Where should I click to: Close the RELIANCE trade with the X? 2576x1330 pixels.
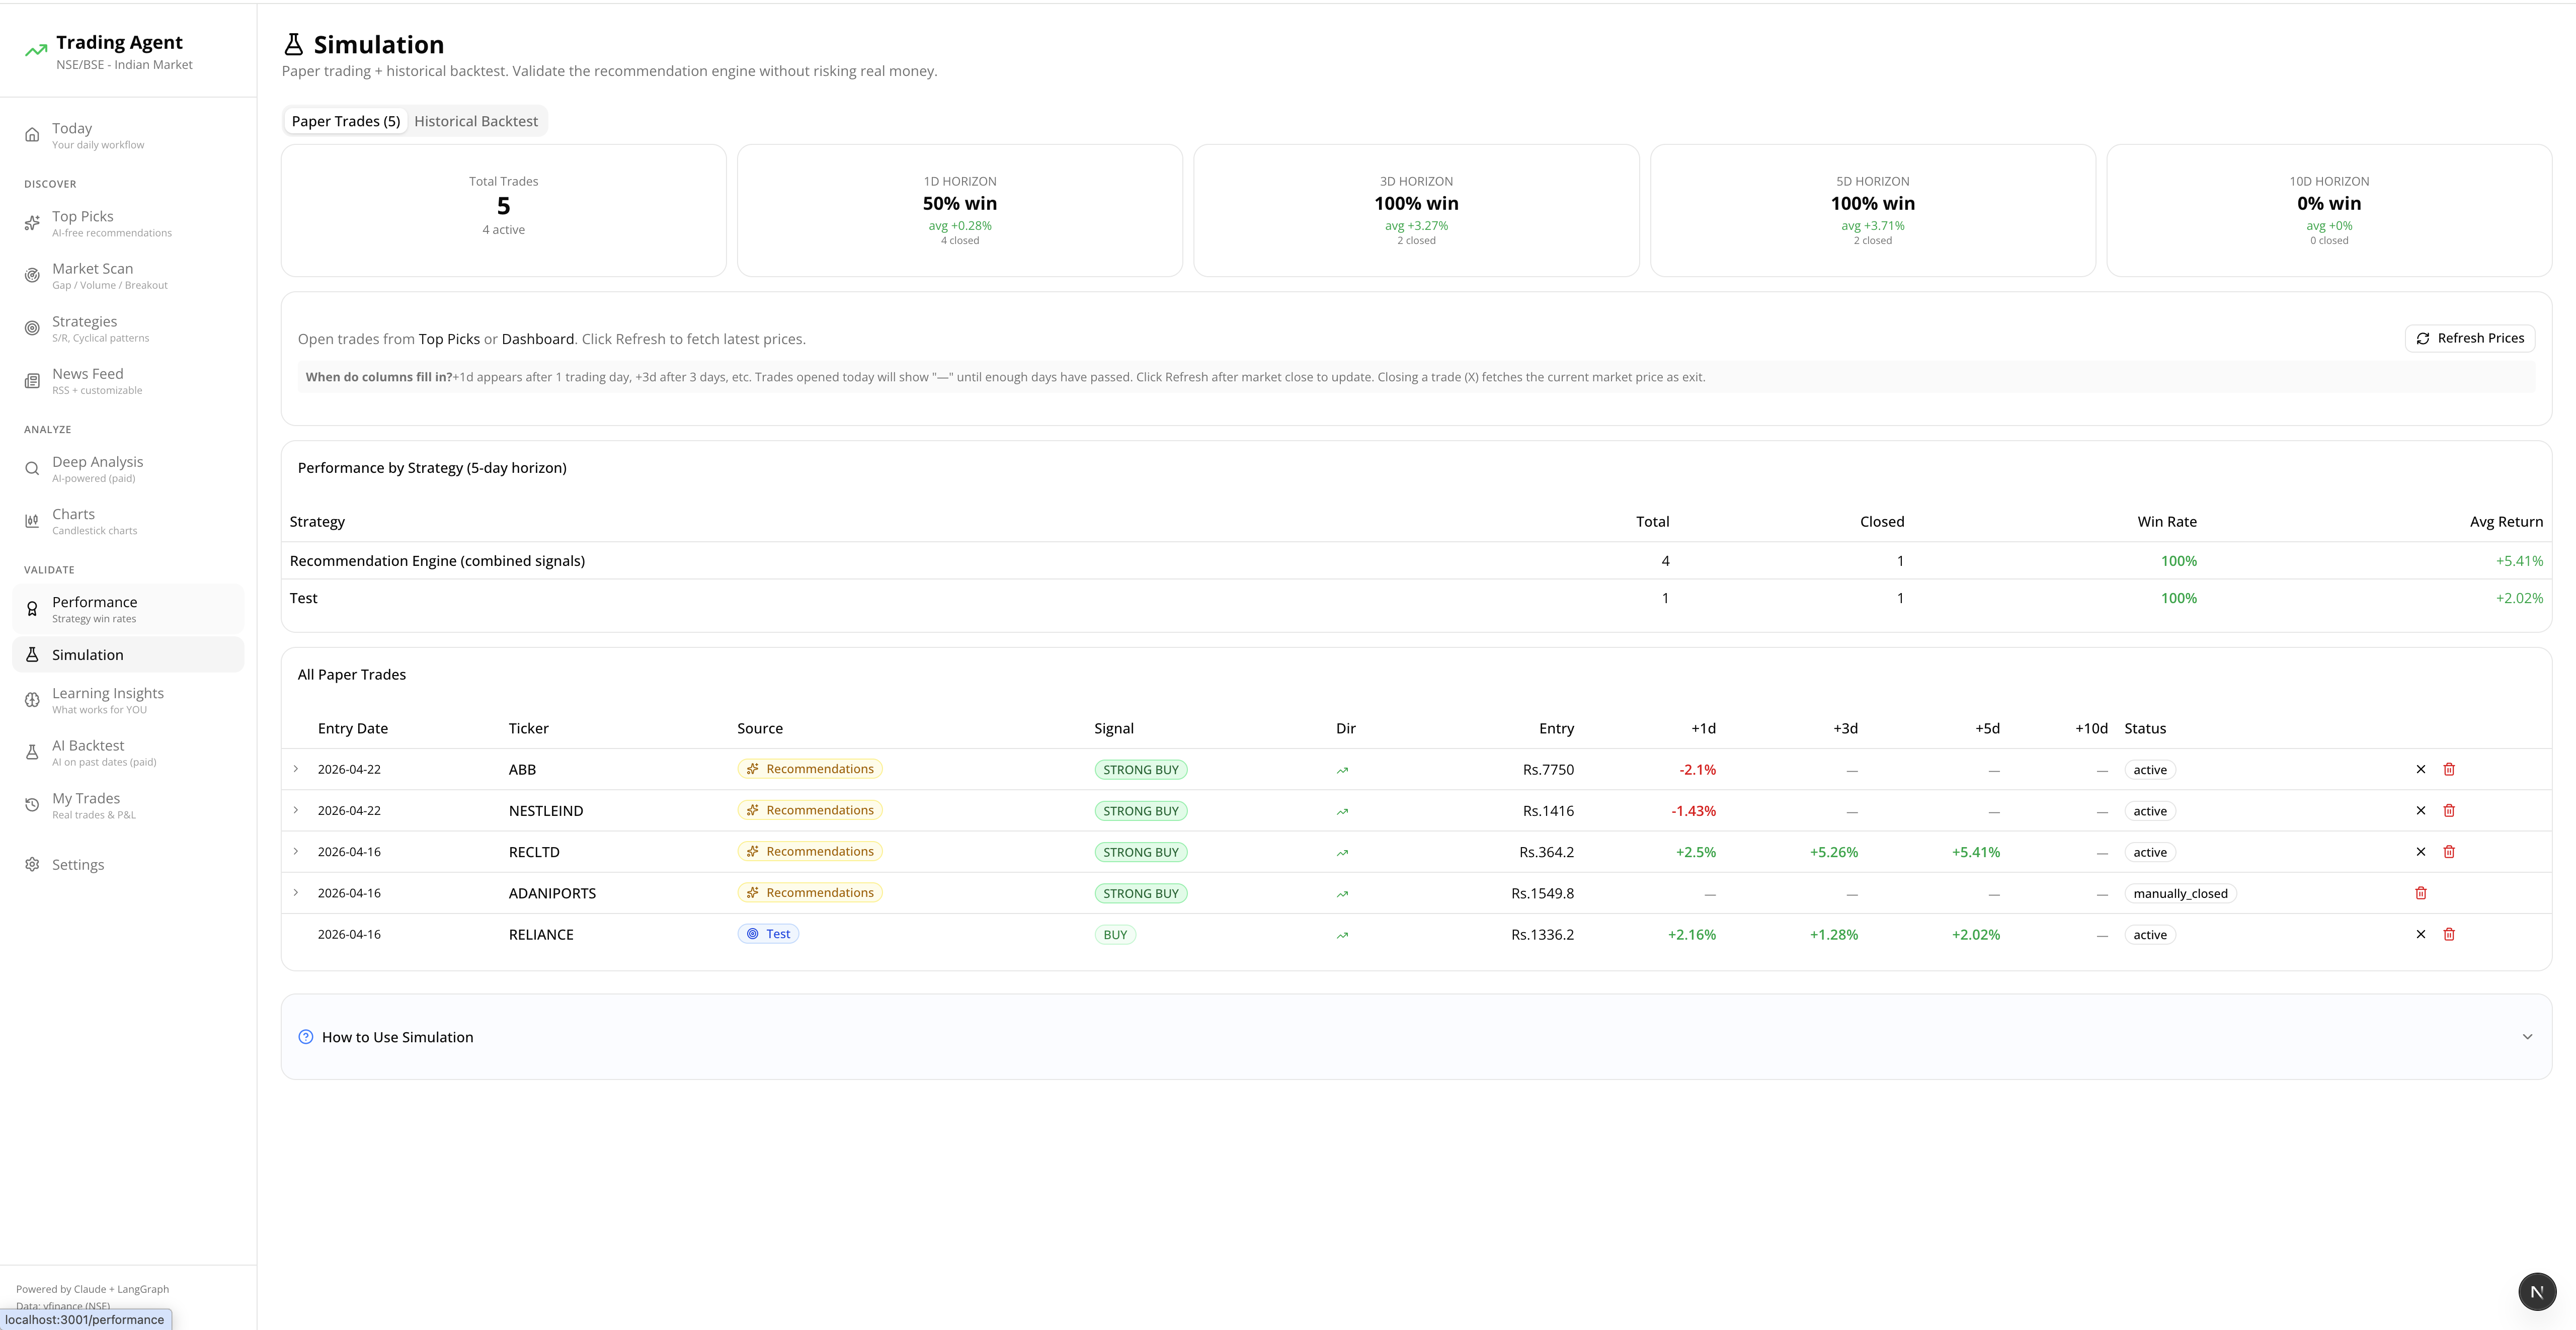[2421, 934]
